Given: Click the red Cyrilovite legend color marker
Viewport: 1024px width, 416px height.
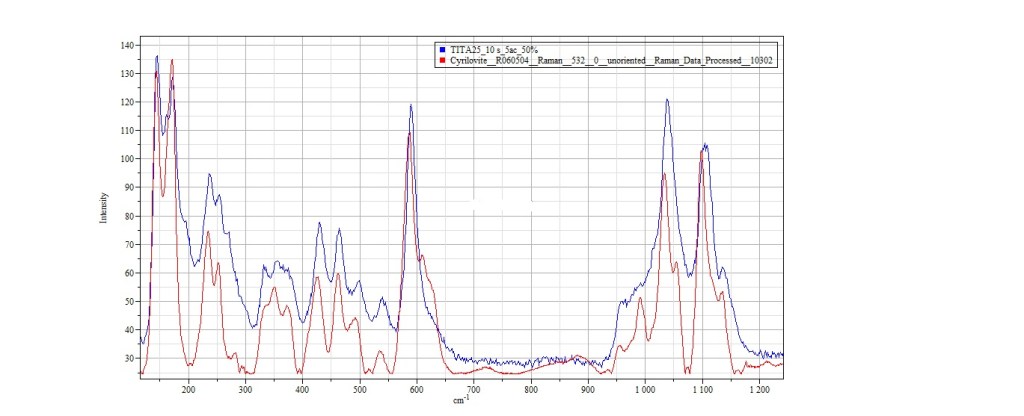Looking at the screenshot, I should (441, 61).
